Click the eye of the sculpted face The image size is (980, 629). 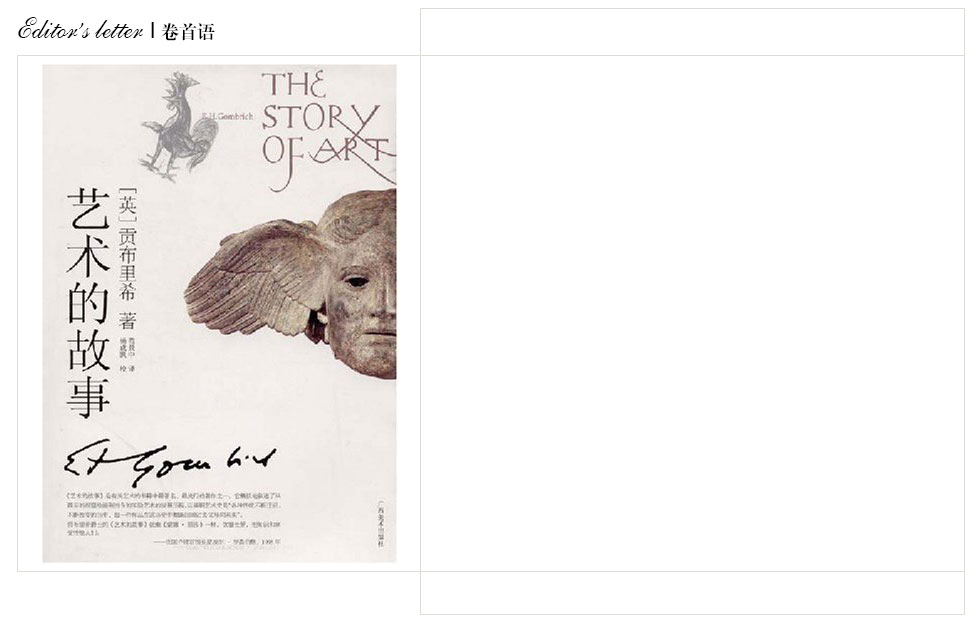356,281
